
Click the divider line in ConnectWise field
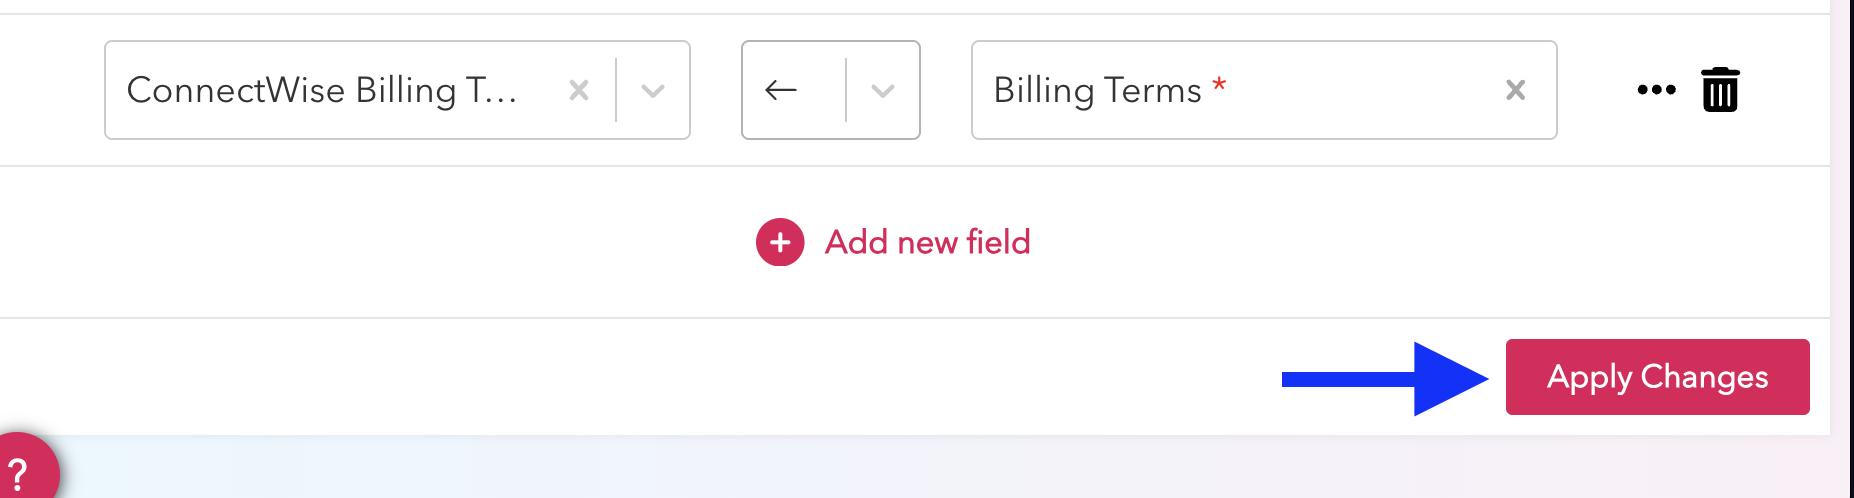click(616, 90)
